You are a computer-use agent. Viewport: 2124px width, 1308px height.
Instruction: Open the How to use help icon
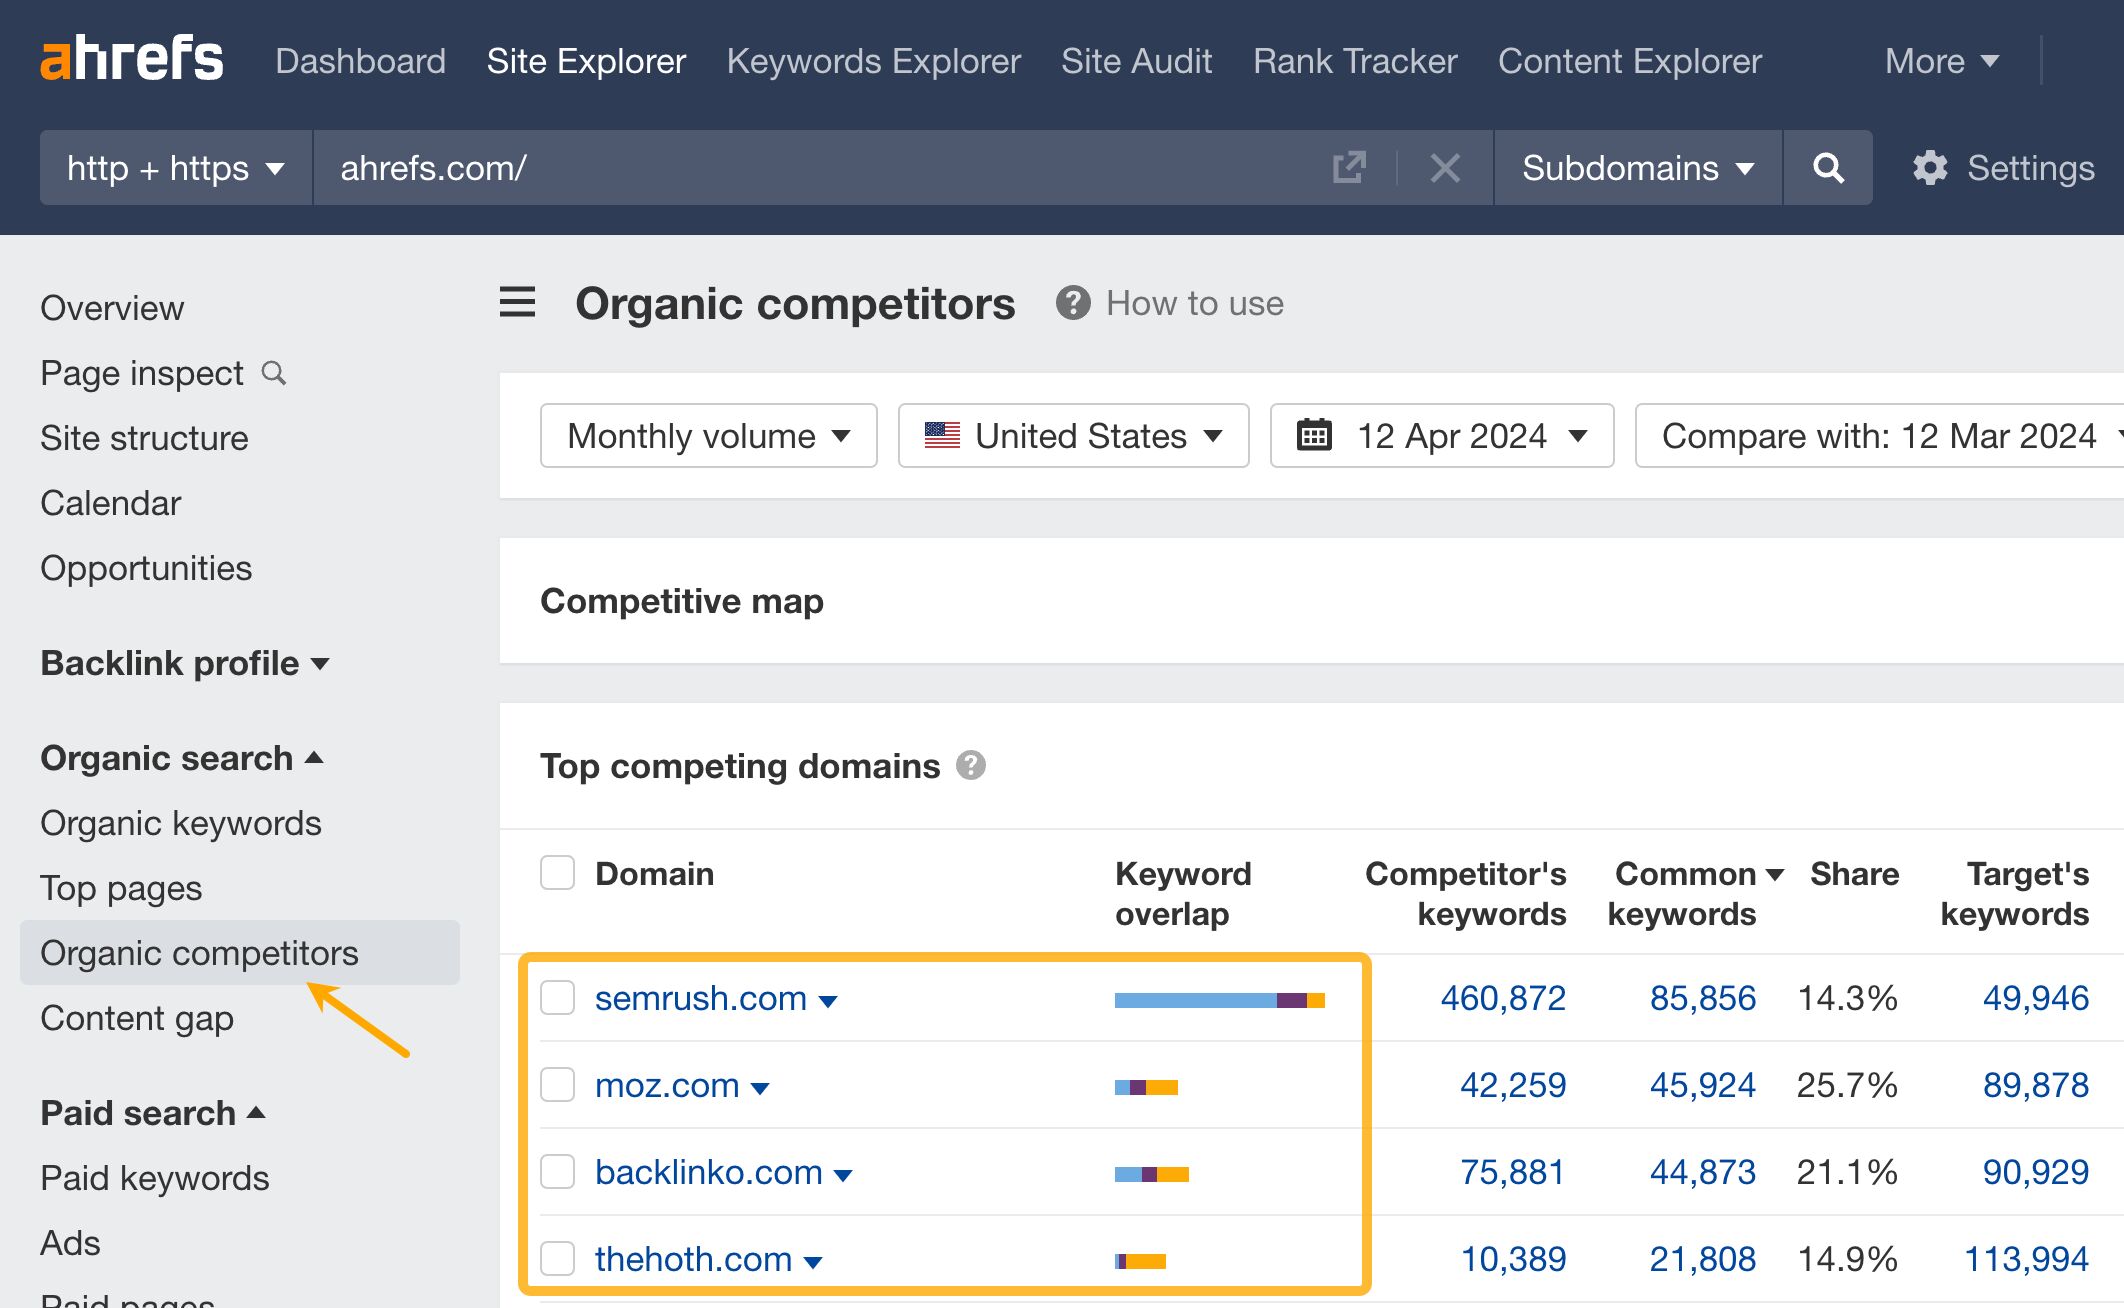click(x=1072, y=303)
